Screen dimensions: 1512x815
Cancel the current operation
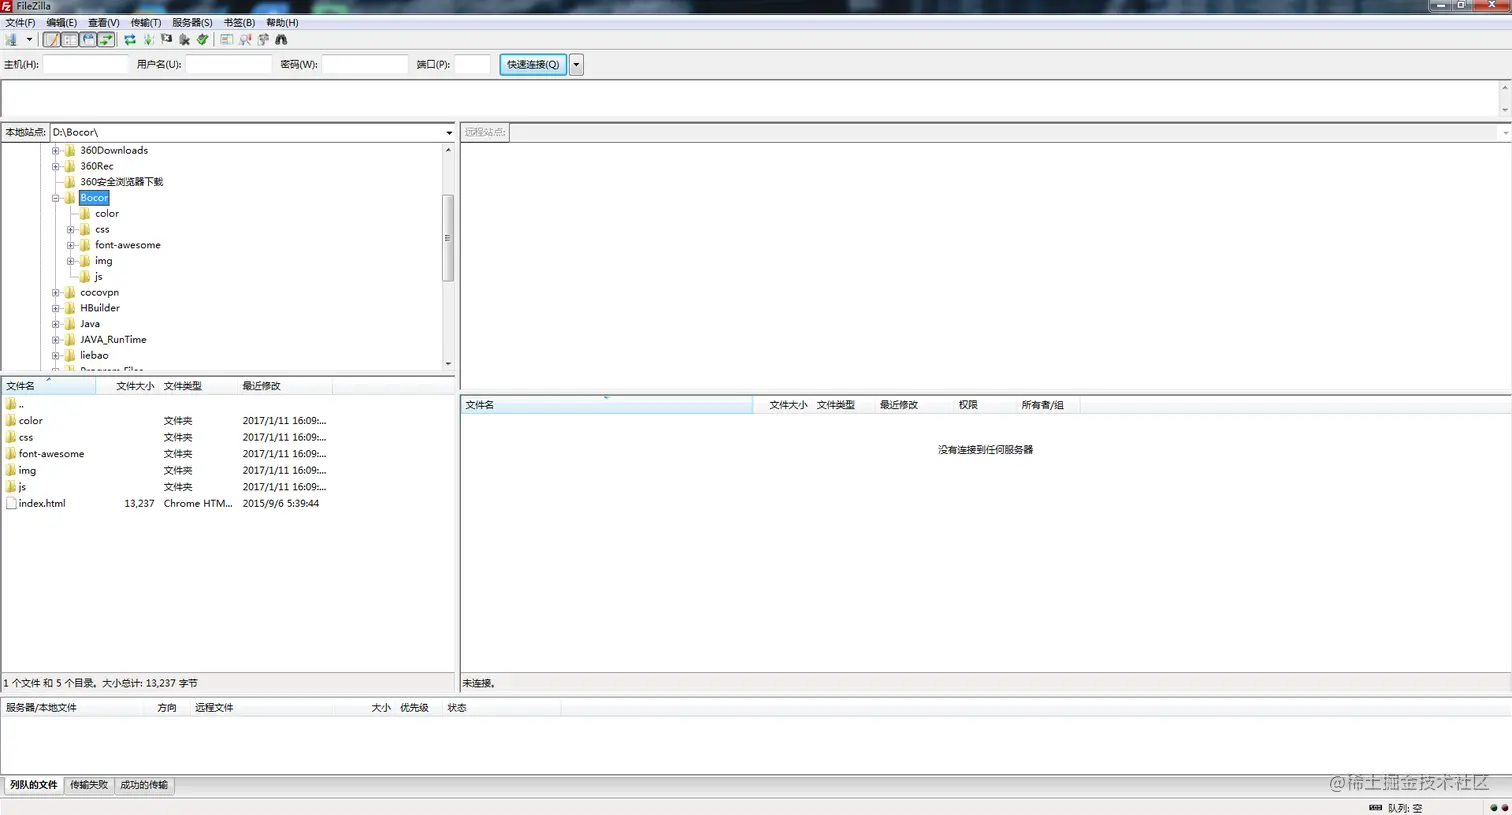pyautogui.click(x=166, y=40)
